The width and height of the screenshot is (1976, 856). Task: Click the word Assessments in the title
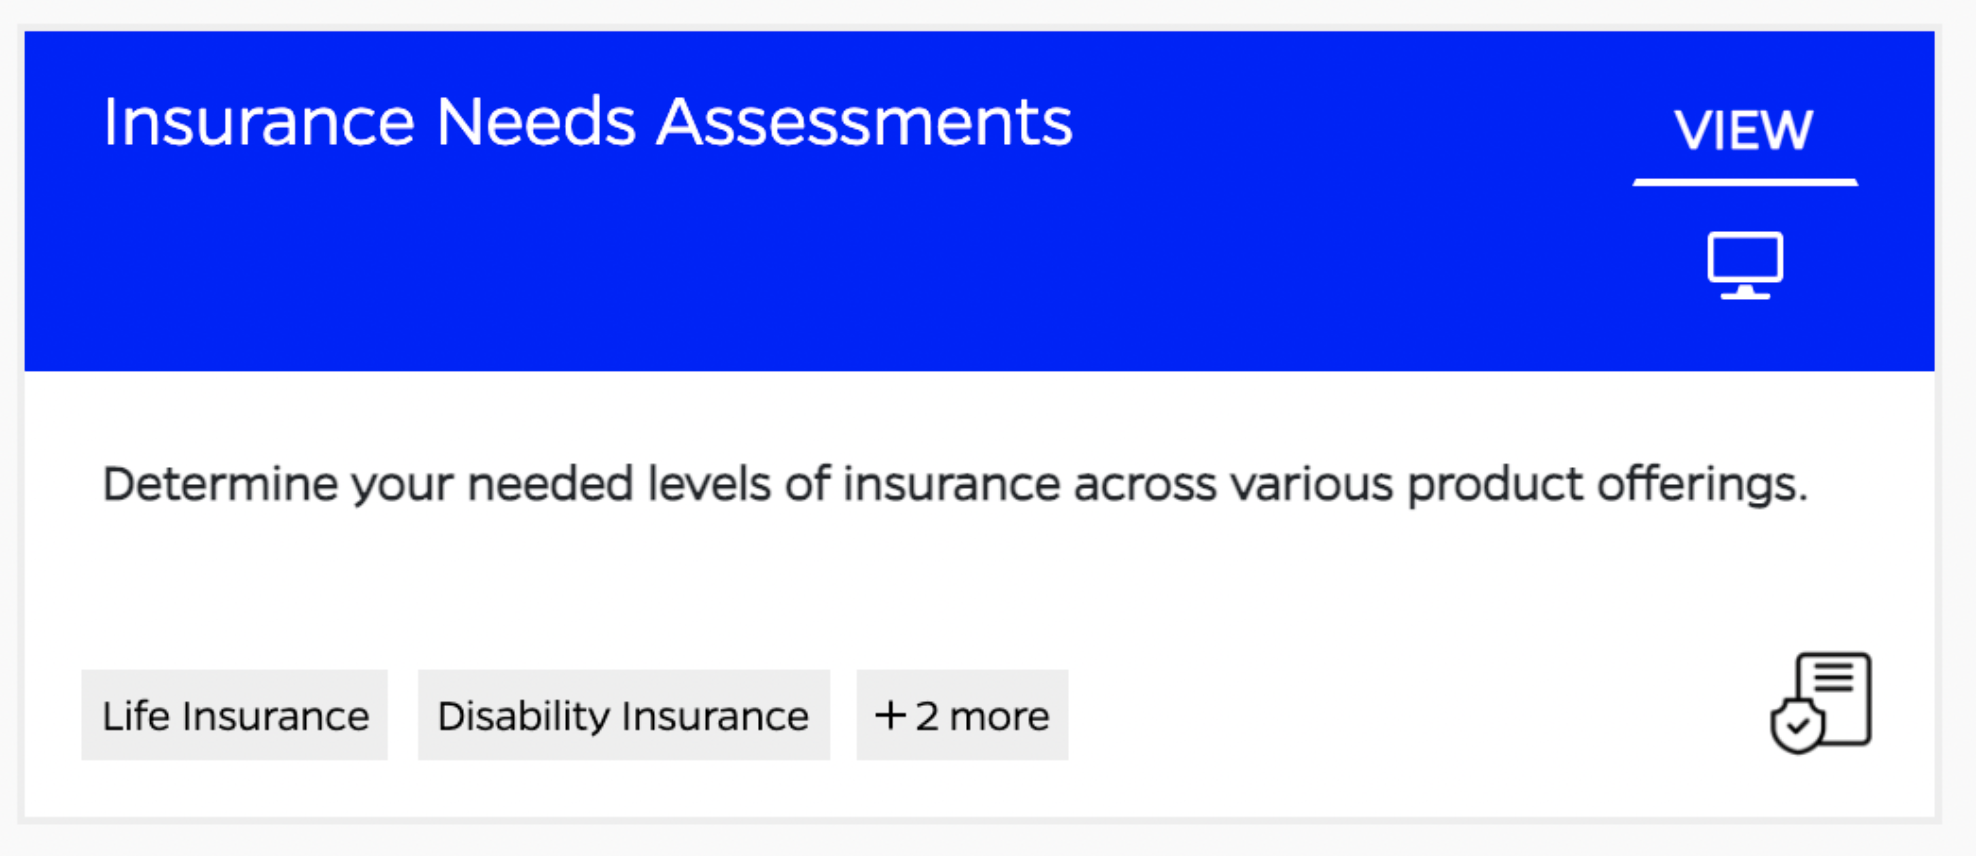[864, 122]
